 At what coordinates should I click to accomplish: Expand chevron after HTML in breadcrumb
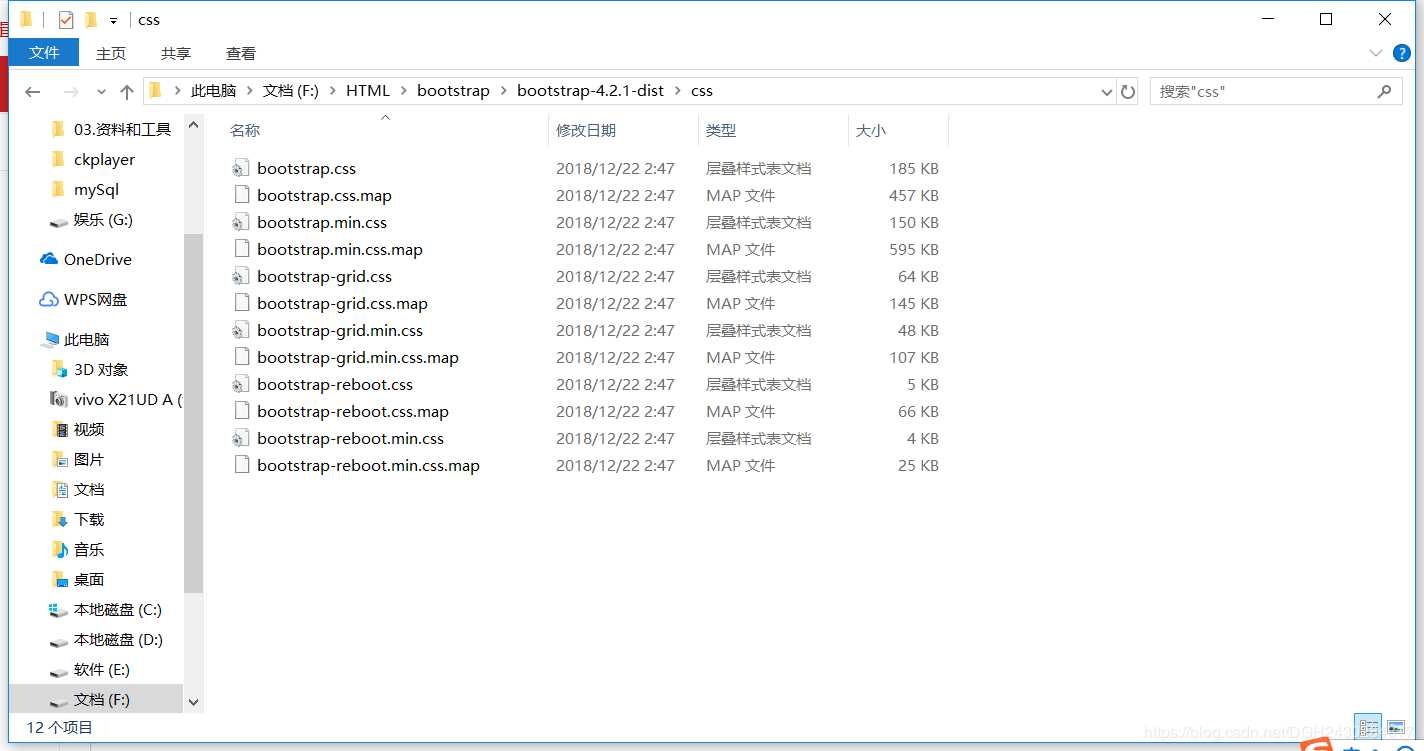(x=404, y=91)
